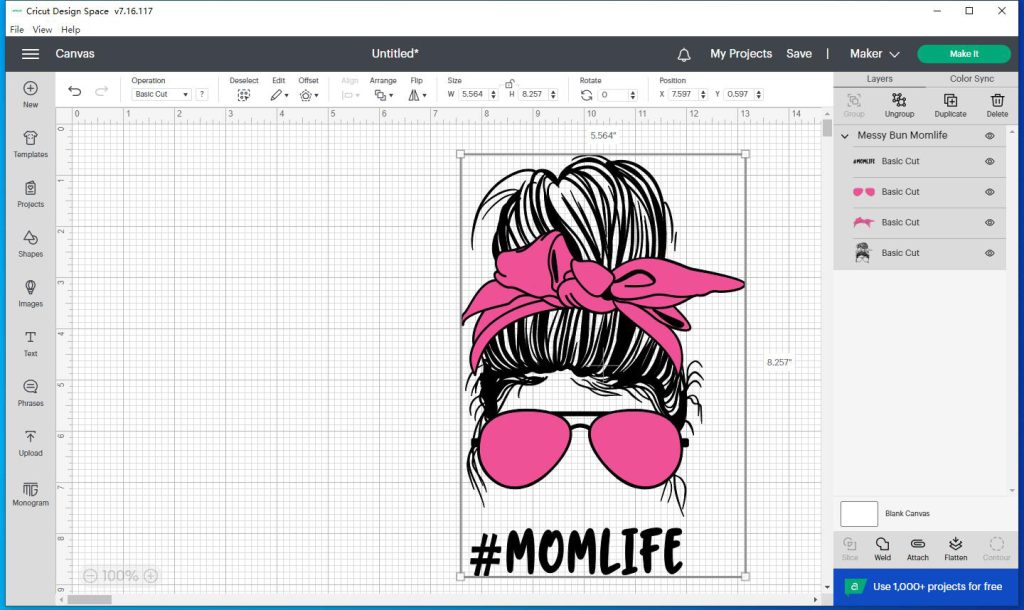Click the Blank Canvas color swatch
Image resolution: width=1024 pixels, height=610 pixels.
(858, 513)
